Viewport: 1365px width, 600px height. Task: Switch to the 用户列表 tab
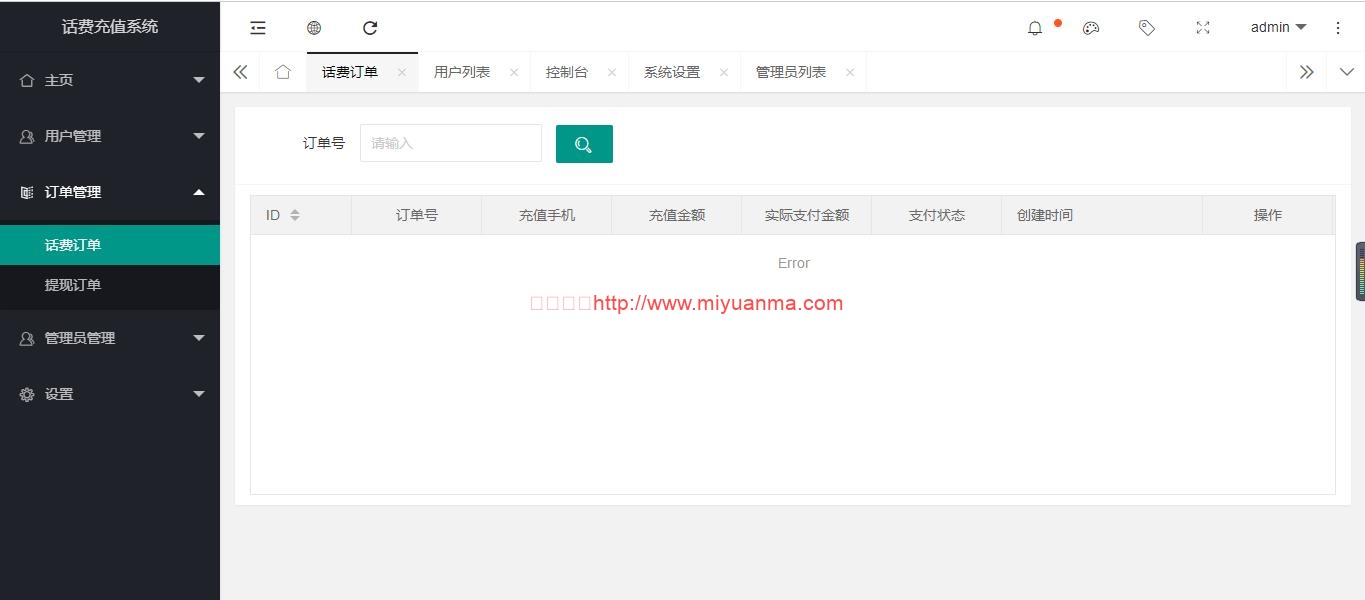point(462,72)
